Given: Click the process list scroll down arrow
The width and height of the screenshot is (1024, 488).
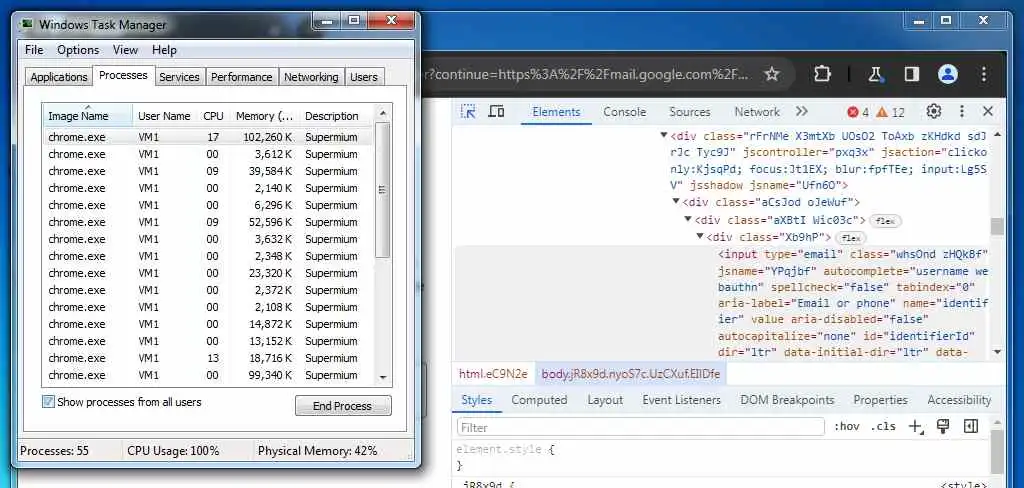Looking at the screenshot, I should click(383, 378).
